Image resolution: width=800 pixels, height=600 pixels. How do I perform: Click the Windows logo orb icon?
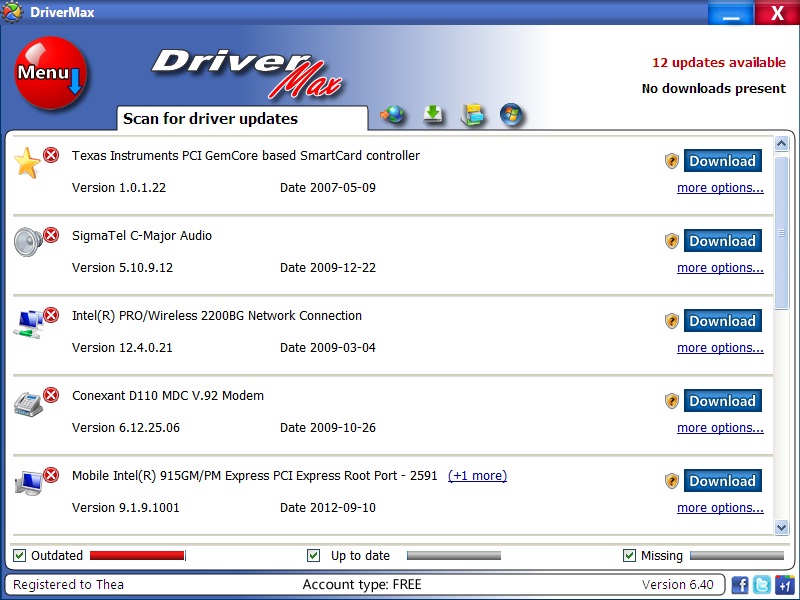tap(511, 114)
